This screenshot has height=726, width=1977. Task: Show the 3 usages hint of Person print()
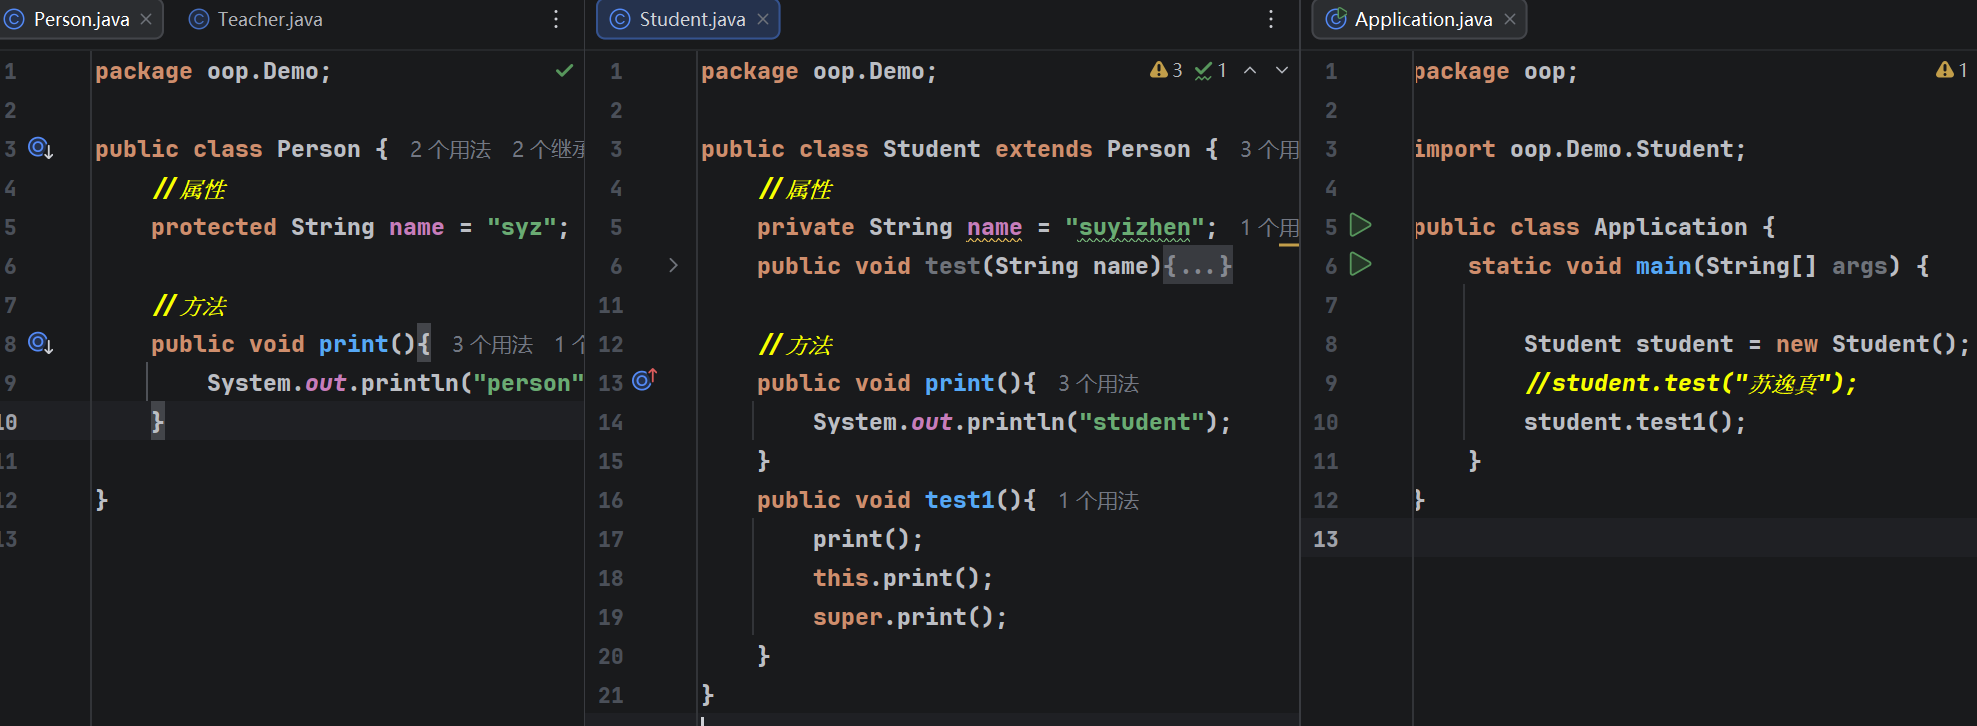492,344
